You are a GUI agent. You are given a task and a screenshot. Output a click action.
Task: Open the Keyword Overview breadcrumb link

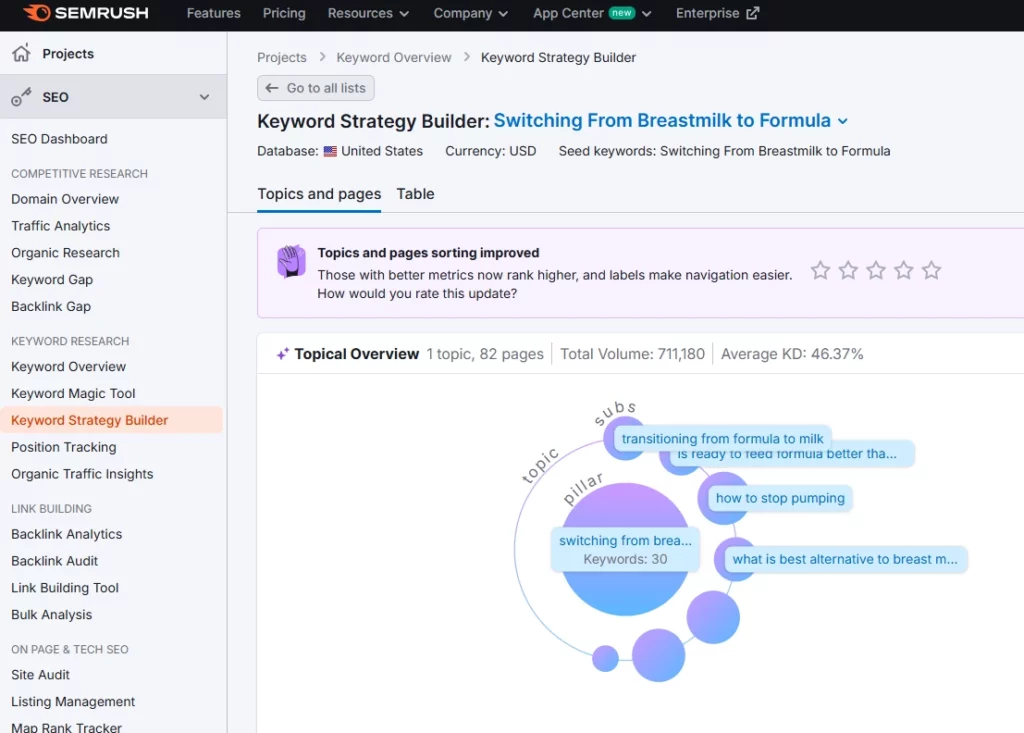point(394,57)
